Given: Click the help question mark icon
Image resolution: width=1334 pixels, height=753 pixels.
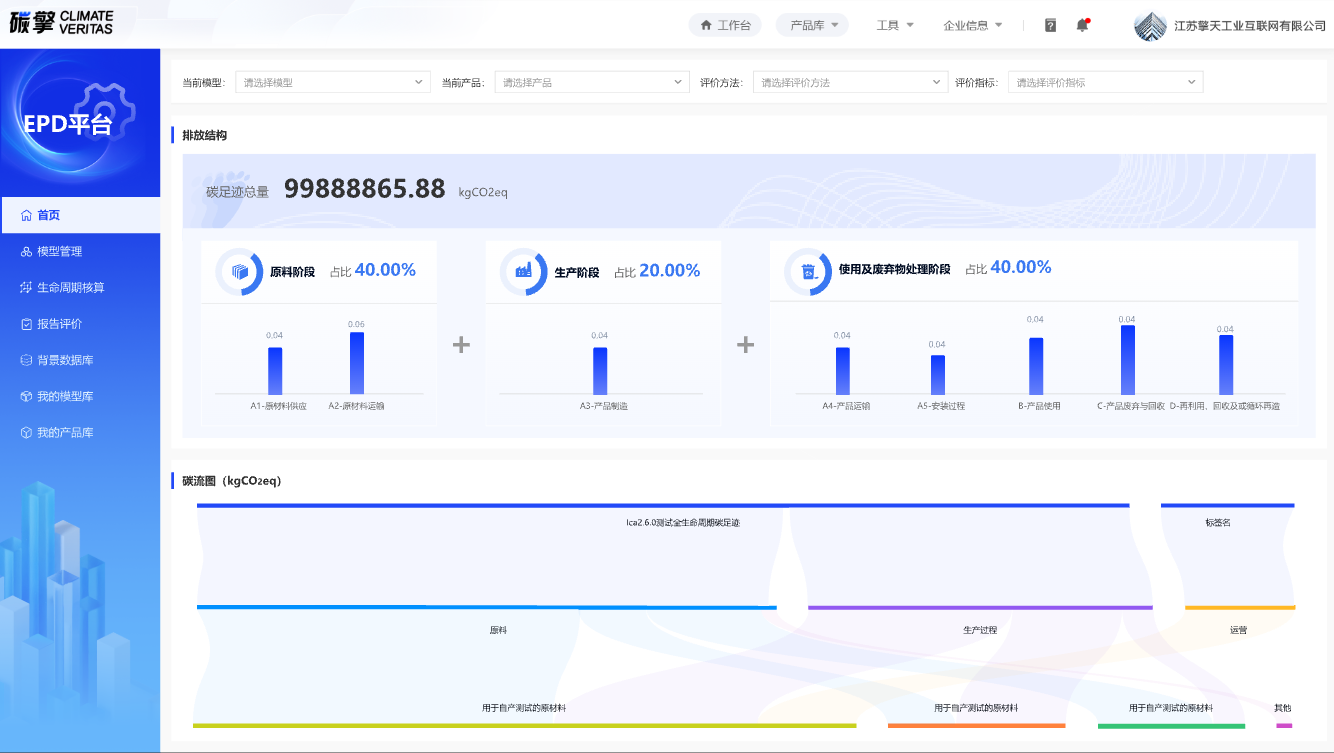Looking at the screenshot, I should tap(1050, 25).
